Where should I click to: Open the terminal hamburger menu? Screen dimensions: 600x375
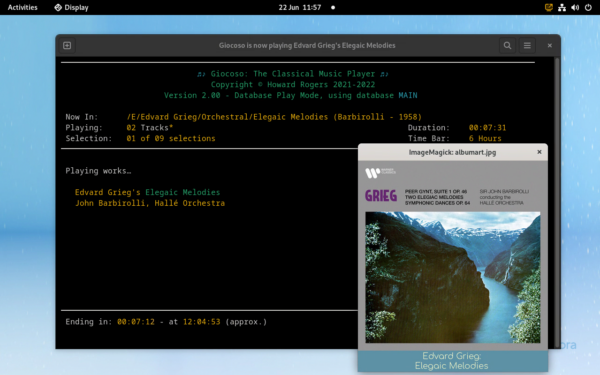click(527, 46)
